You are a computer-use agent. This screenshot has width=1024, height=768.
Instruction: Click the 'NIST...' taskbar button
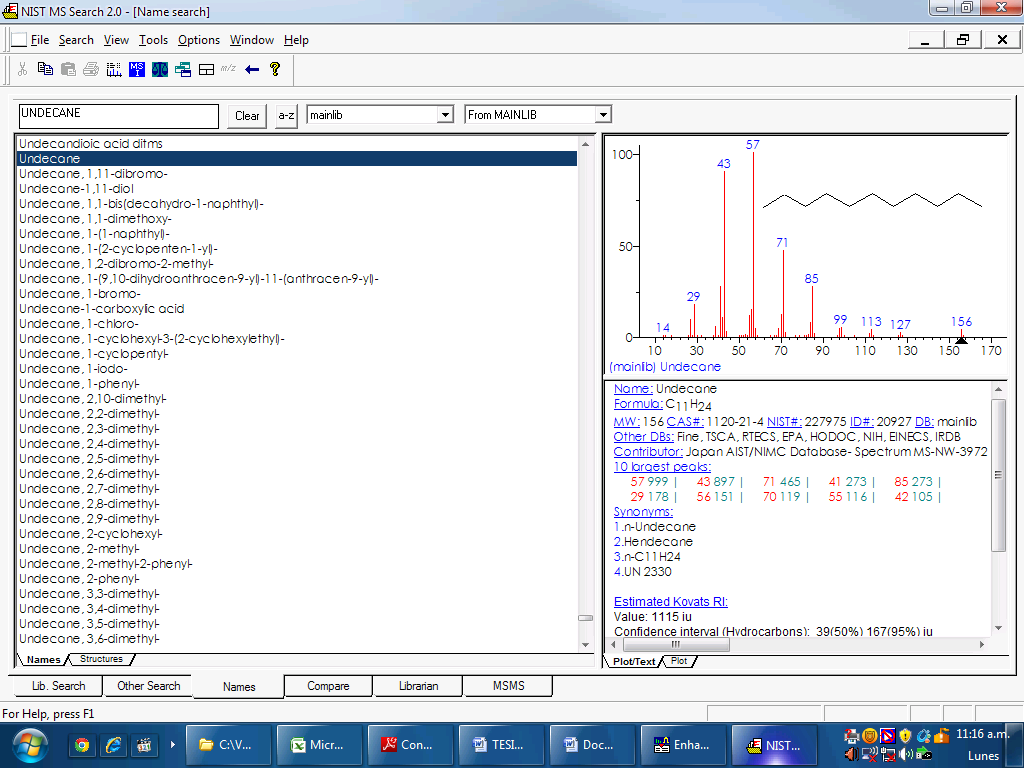pyautogui.click(x=774, y=745)
